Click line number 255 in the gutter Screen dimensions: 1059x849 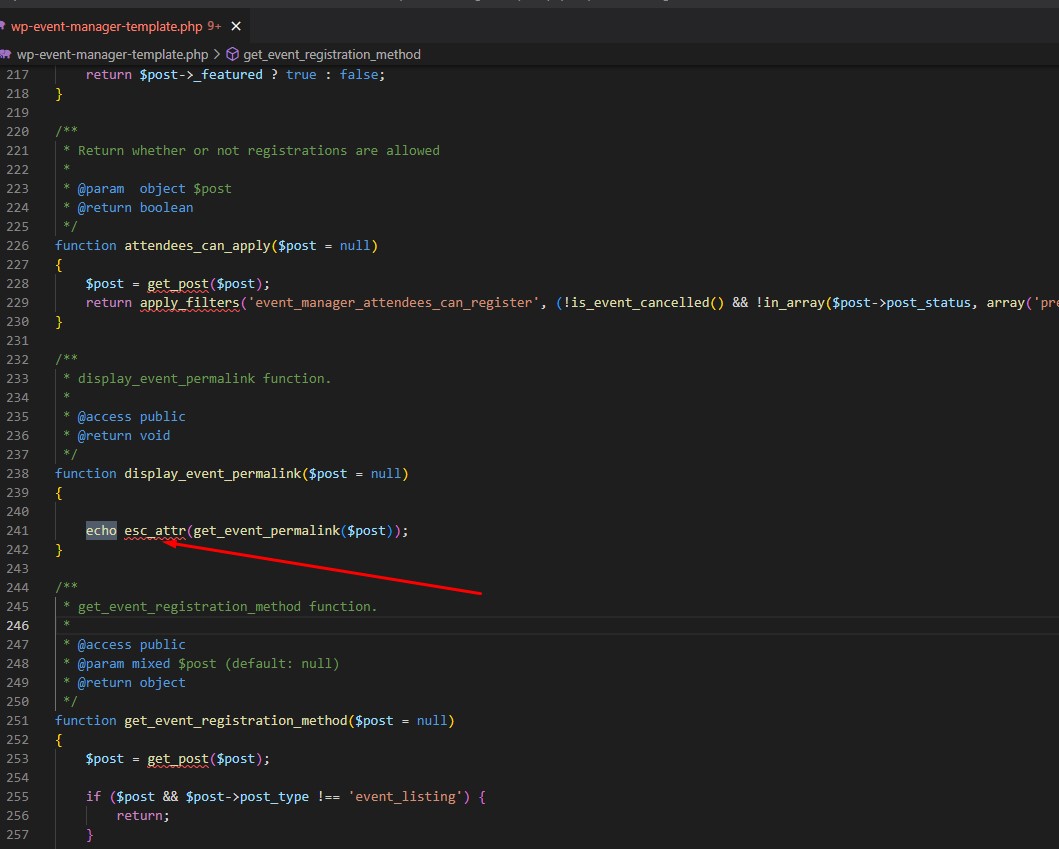(18, 797)
